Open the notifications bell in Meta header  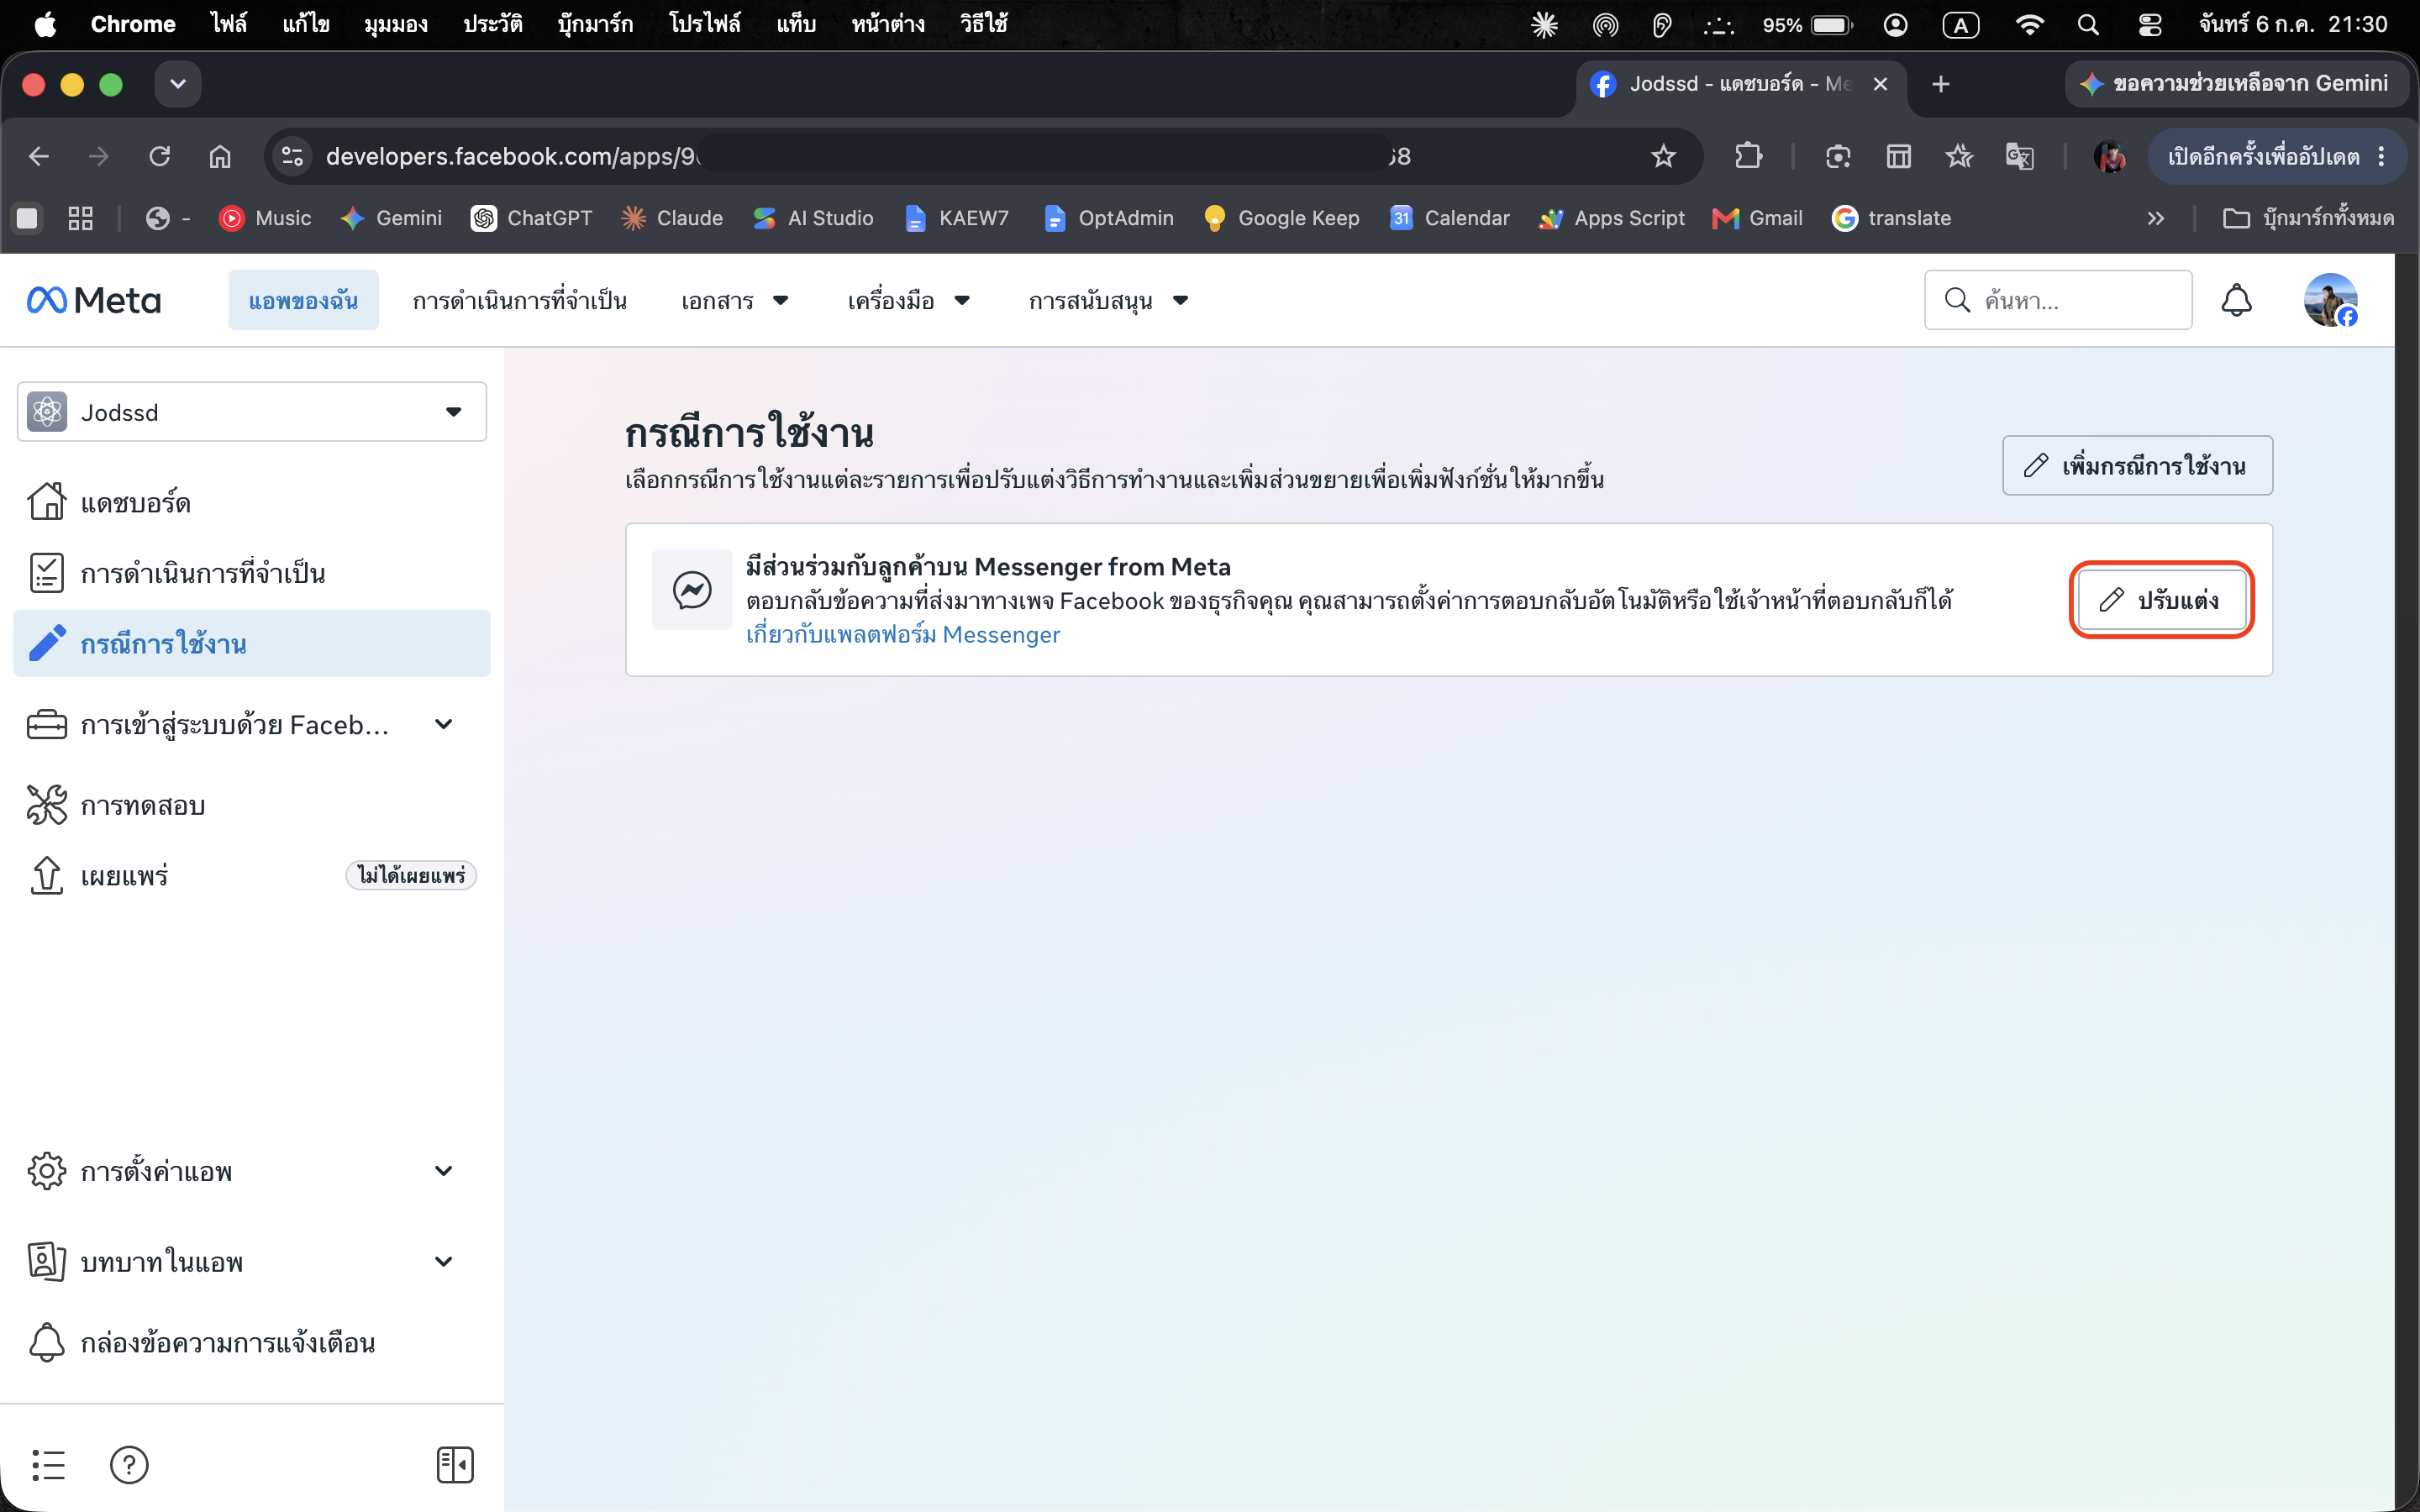tap(2236, 300)
